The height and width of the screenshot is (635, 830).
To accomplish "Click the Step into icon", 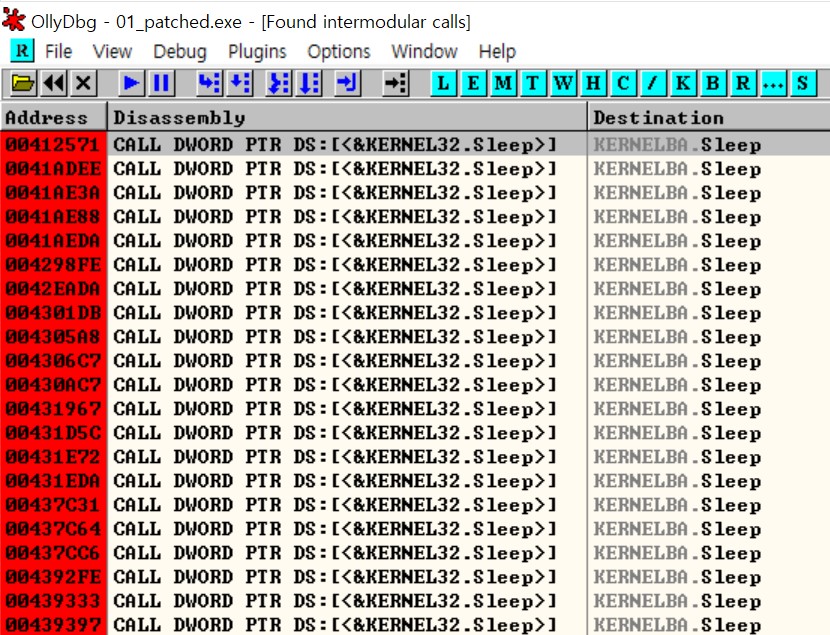I will point(209,84).
